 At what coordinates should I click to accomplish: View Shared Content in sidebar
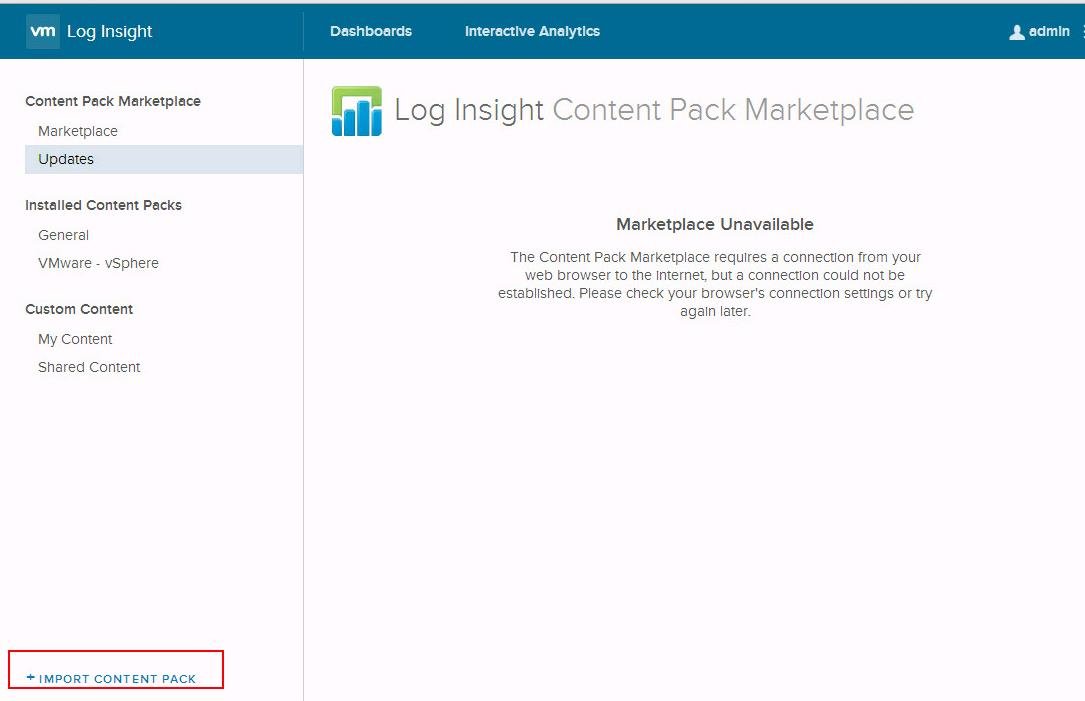89,367
